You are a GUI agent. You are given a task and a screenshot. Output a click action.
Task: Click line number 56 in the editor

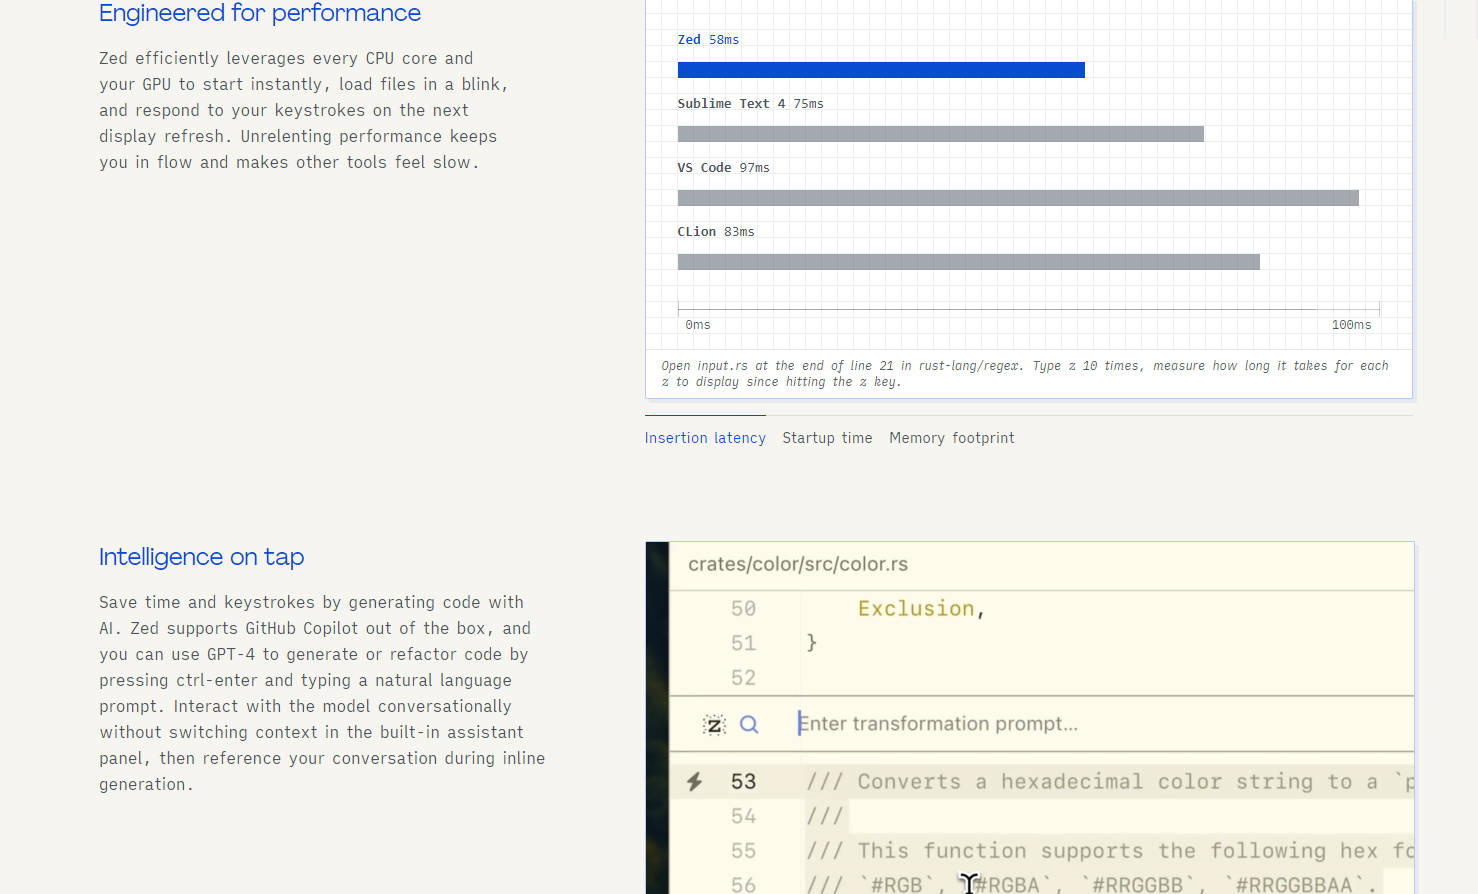click(743, 884)
